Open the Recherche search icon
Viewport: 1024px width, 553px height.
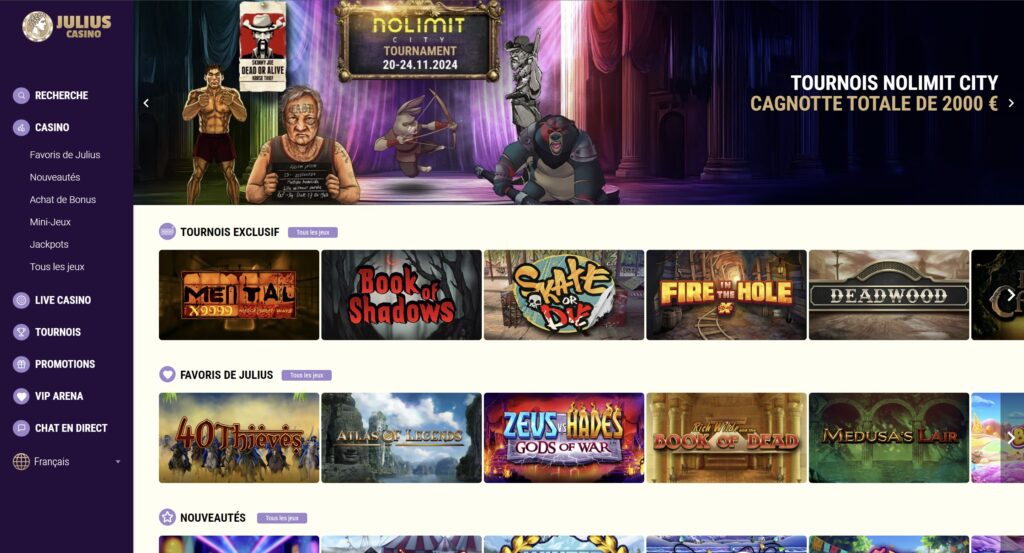pyautogui.click(x=21, y=95)
